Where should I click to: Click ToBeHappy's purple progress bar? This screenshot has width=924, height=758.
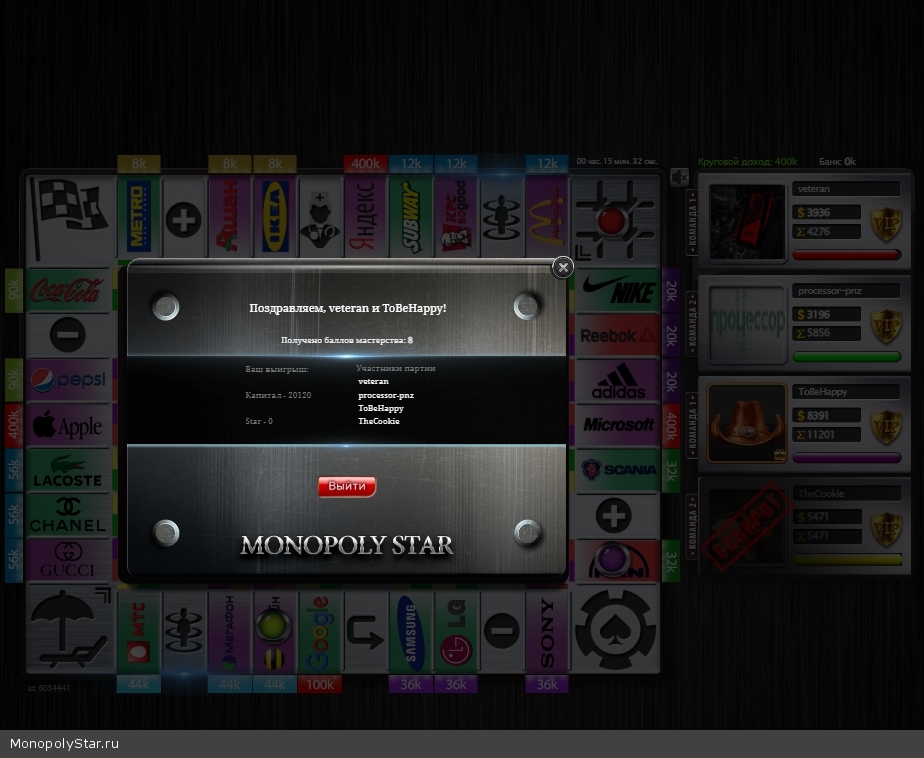coord(847,458)
